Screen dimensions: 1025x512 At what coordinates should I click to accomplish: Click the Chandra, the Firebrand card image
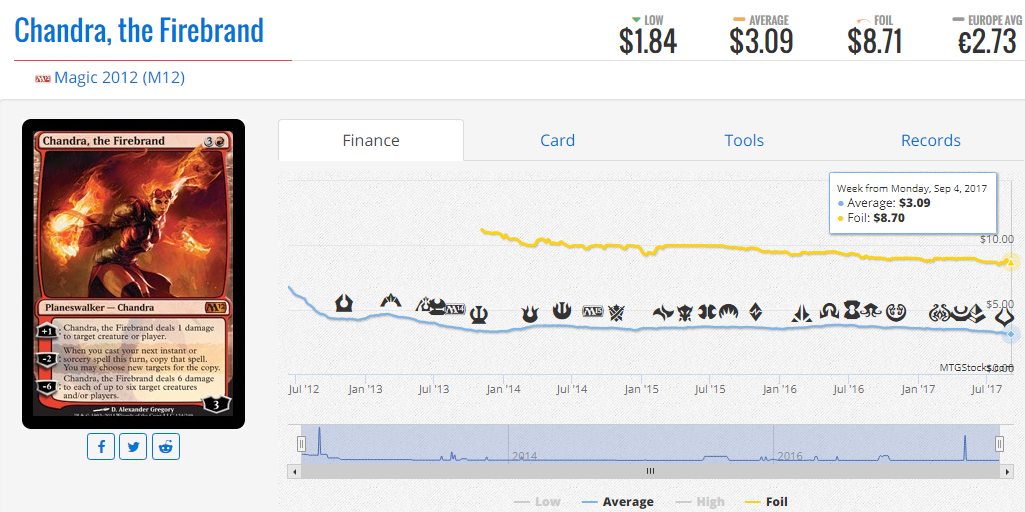[133, 273]
